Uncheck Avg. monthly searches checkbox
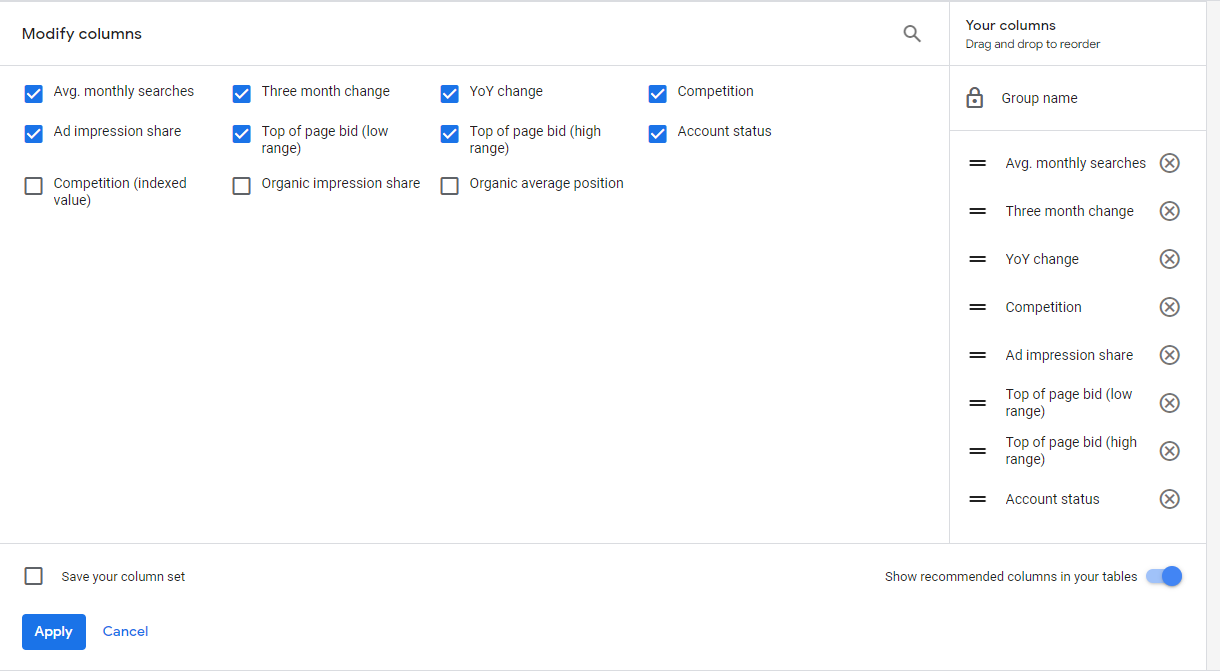The height and width of the screenshot is (671, 1220). click(34, 94)
